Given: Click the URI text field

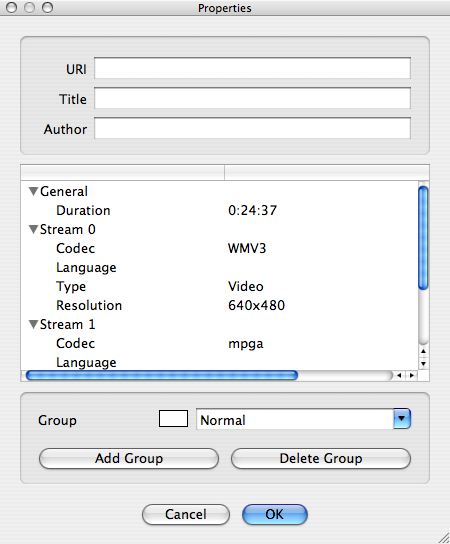Looking at the screenshot, I should tap(253, 68).
